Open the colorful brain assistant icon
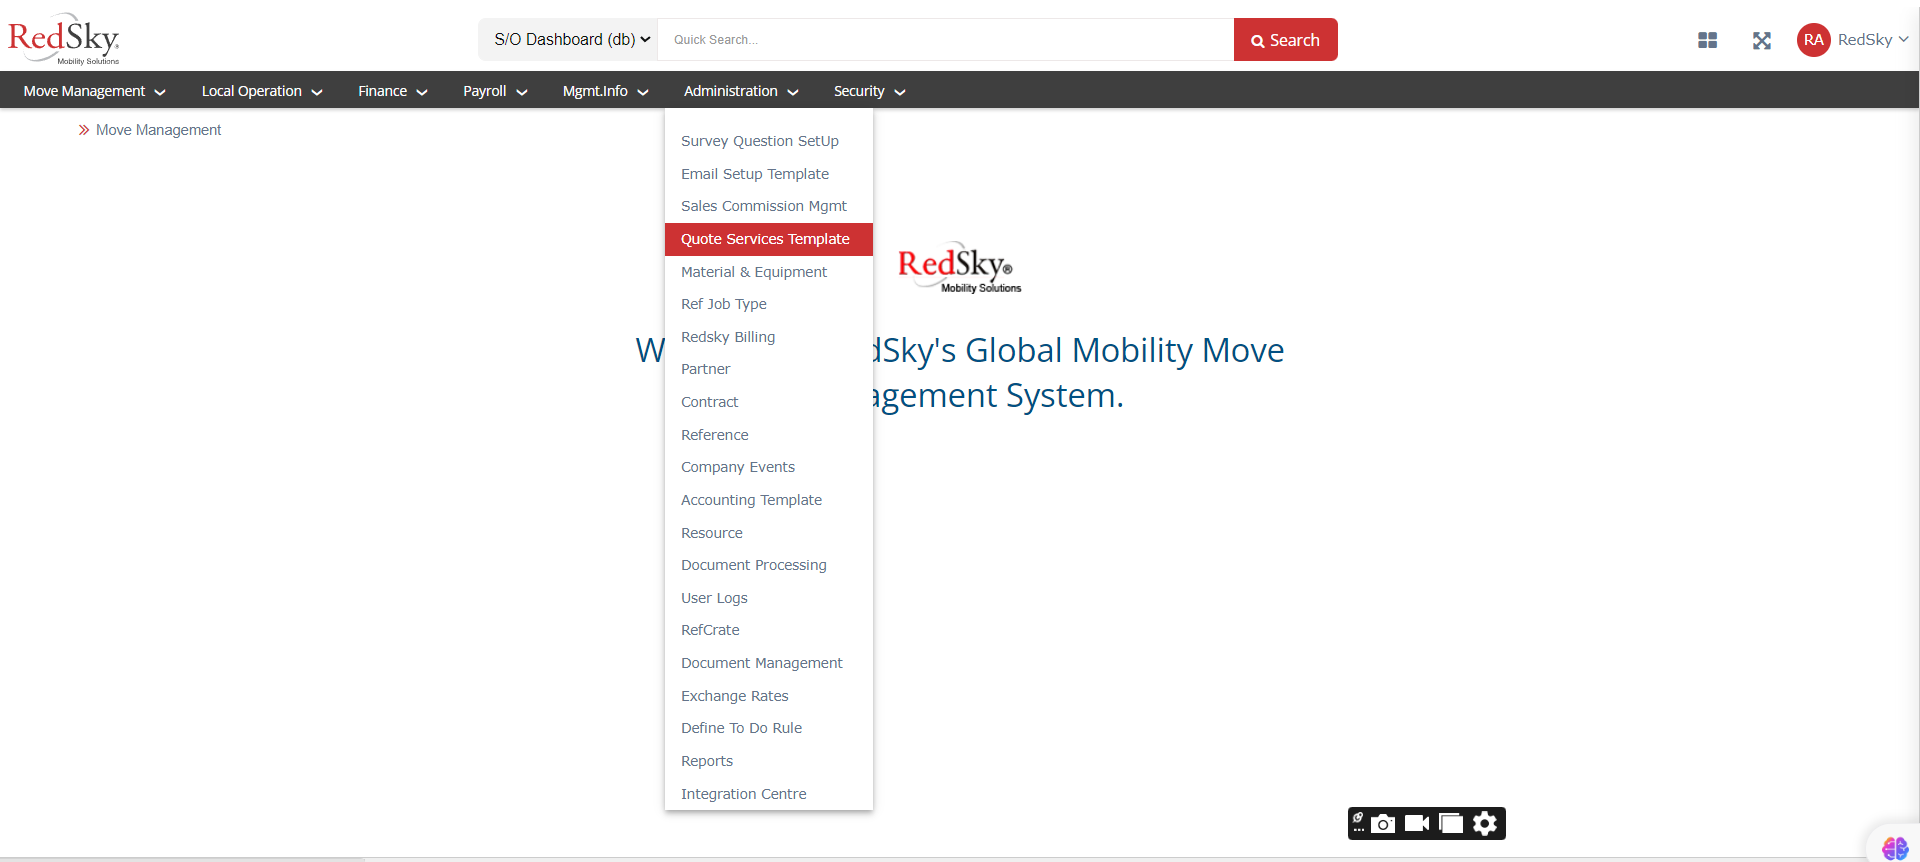This screenshot has height=862, width=1920. (1895, 848)
